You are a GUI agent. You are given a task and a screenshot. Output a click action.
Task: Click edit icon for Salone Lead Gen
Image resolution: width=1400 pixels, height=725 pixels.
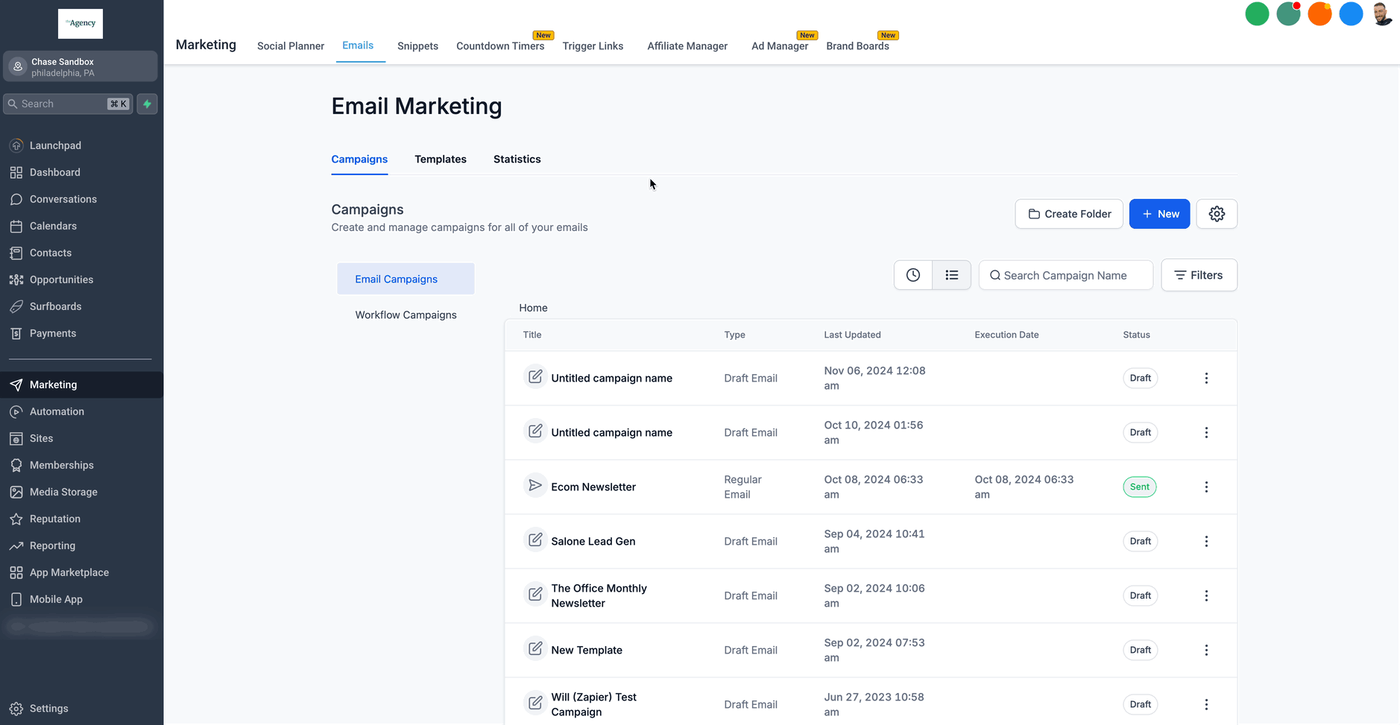click(x=535, y=540)
